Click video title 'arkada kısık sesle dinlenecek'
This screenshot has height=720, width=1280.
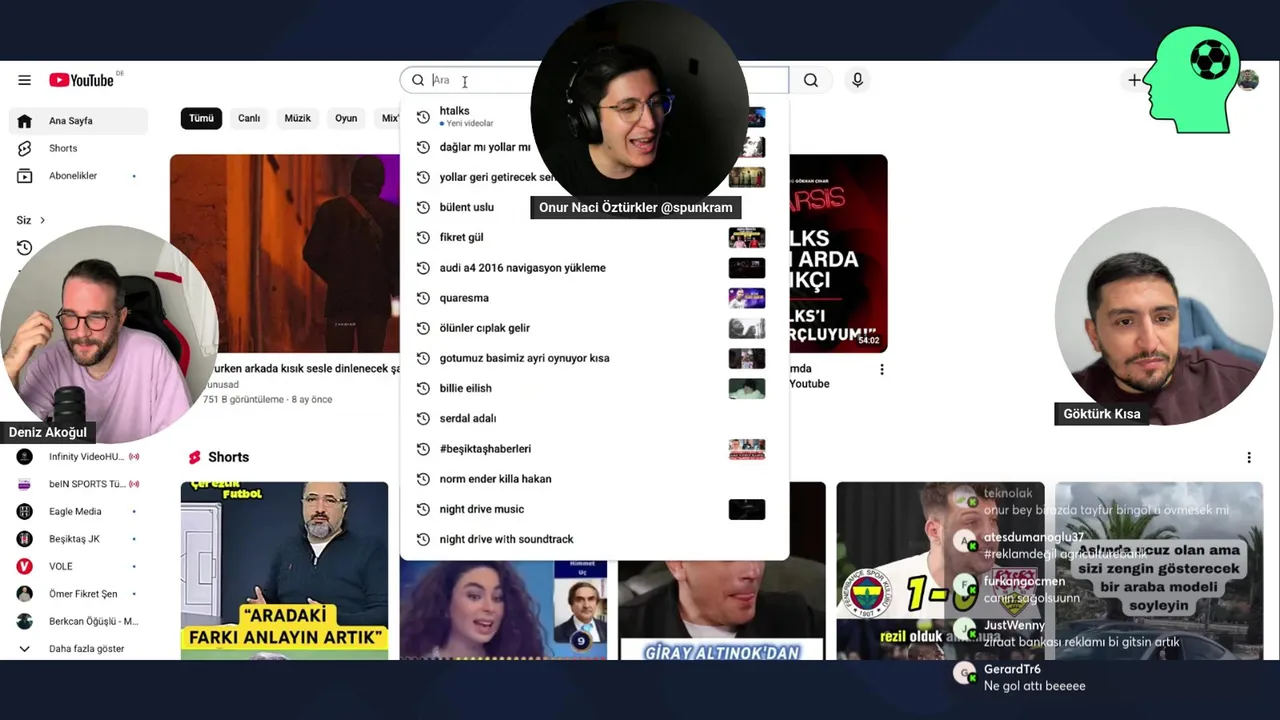(x=304, y=368)
